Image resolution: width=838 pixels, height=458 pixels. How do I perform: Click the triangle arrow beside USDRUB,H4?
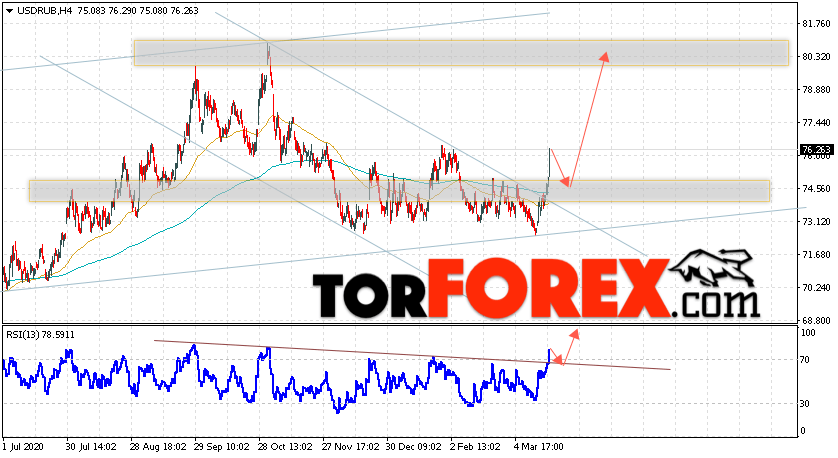pos(9,11)
